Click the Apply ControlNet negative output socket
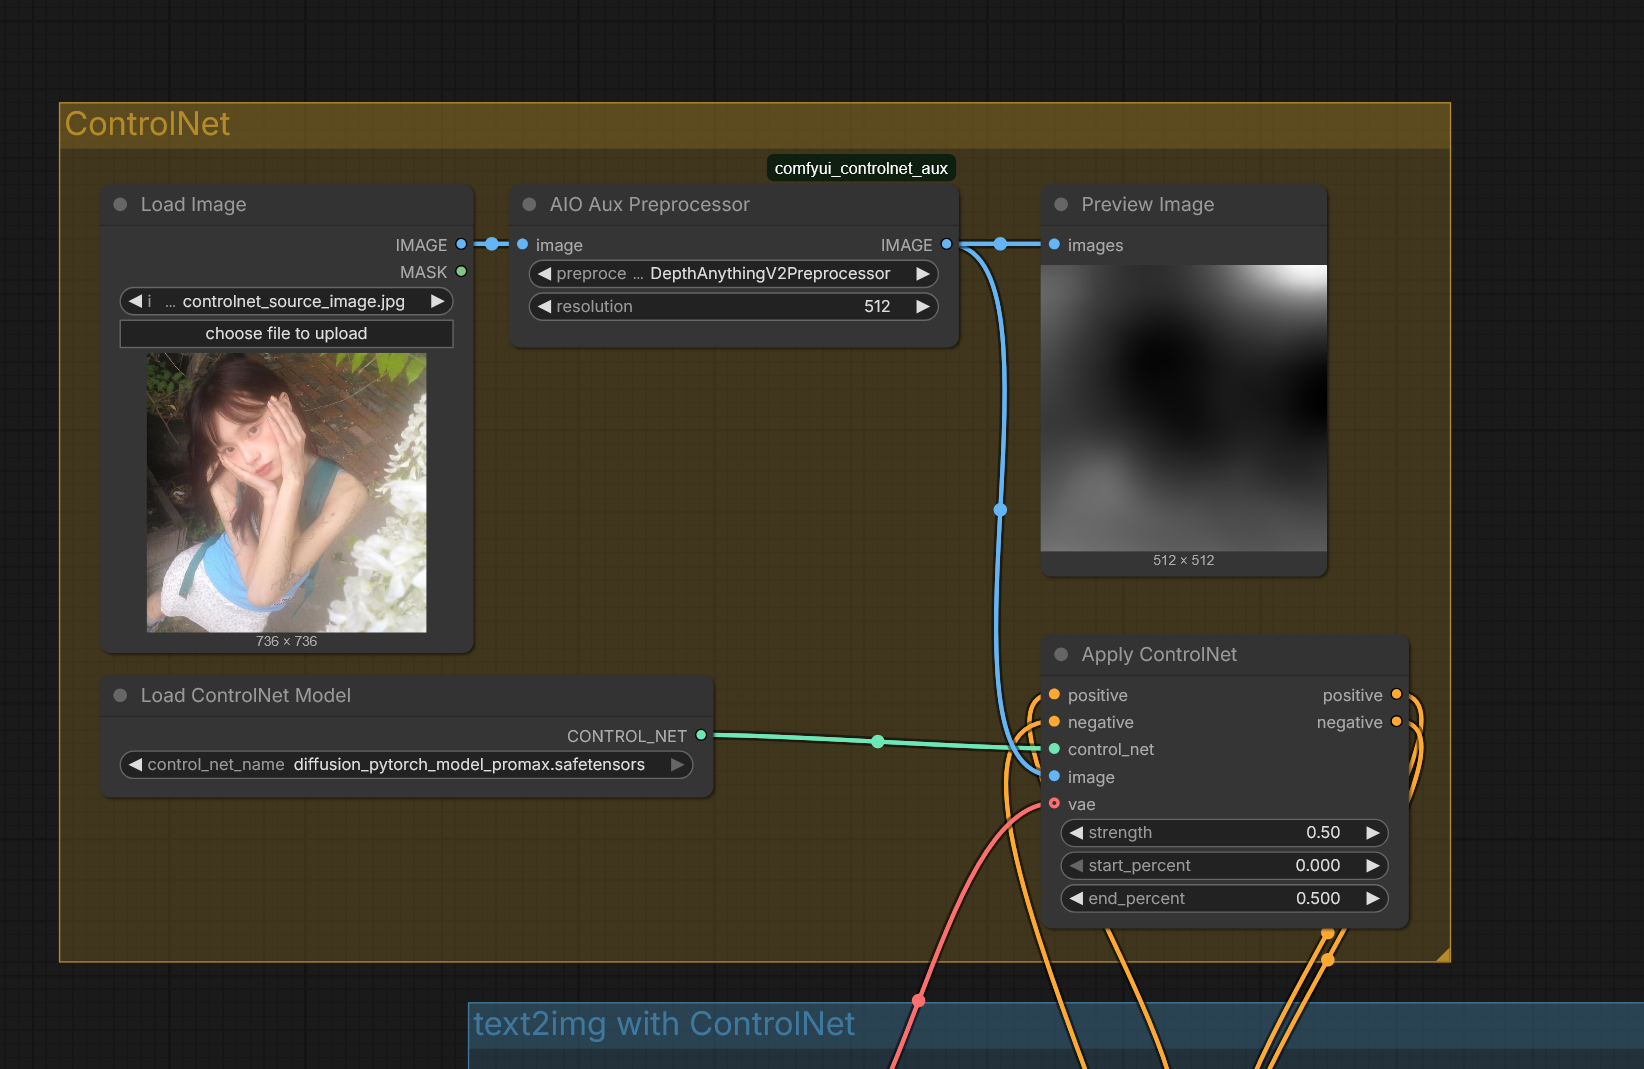The image size is (1644, 1069). tap(1396, 721)
